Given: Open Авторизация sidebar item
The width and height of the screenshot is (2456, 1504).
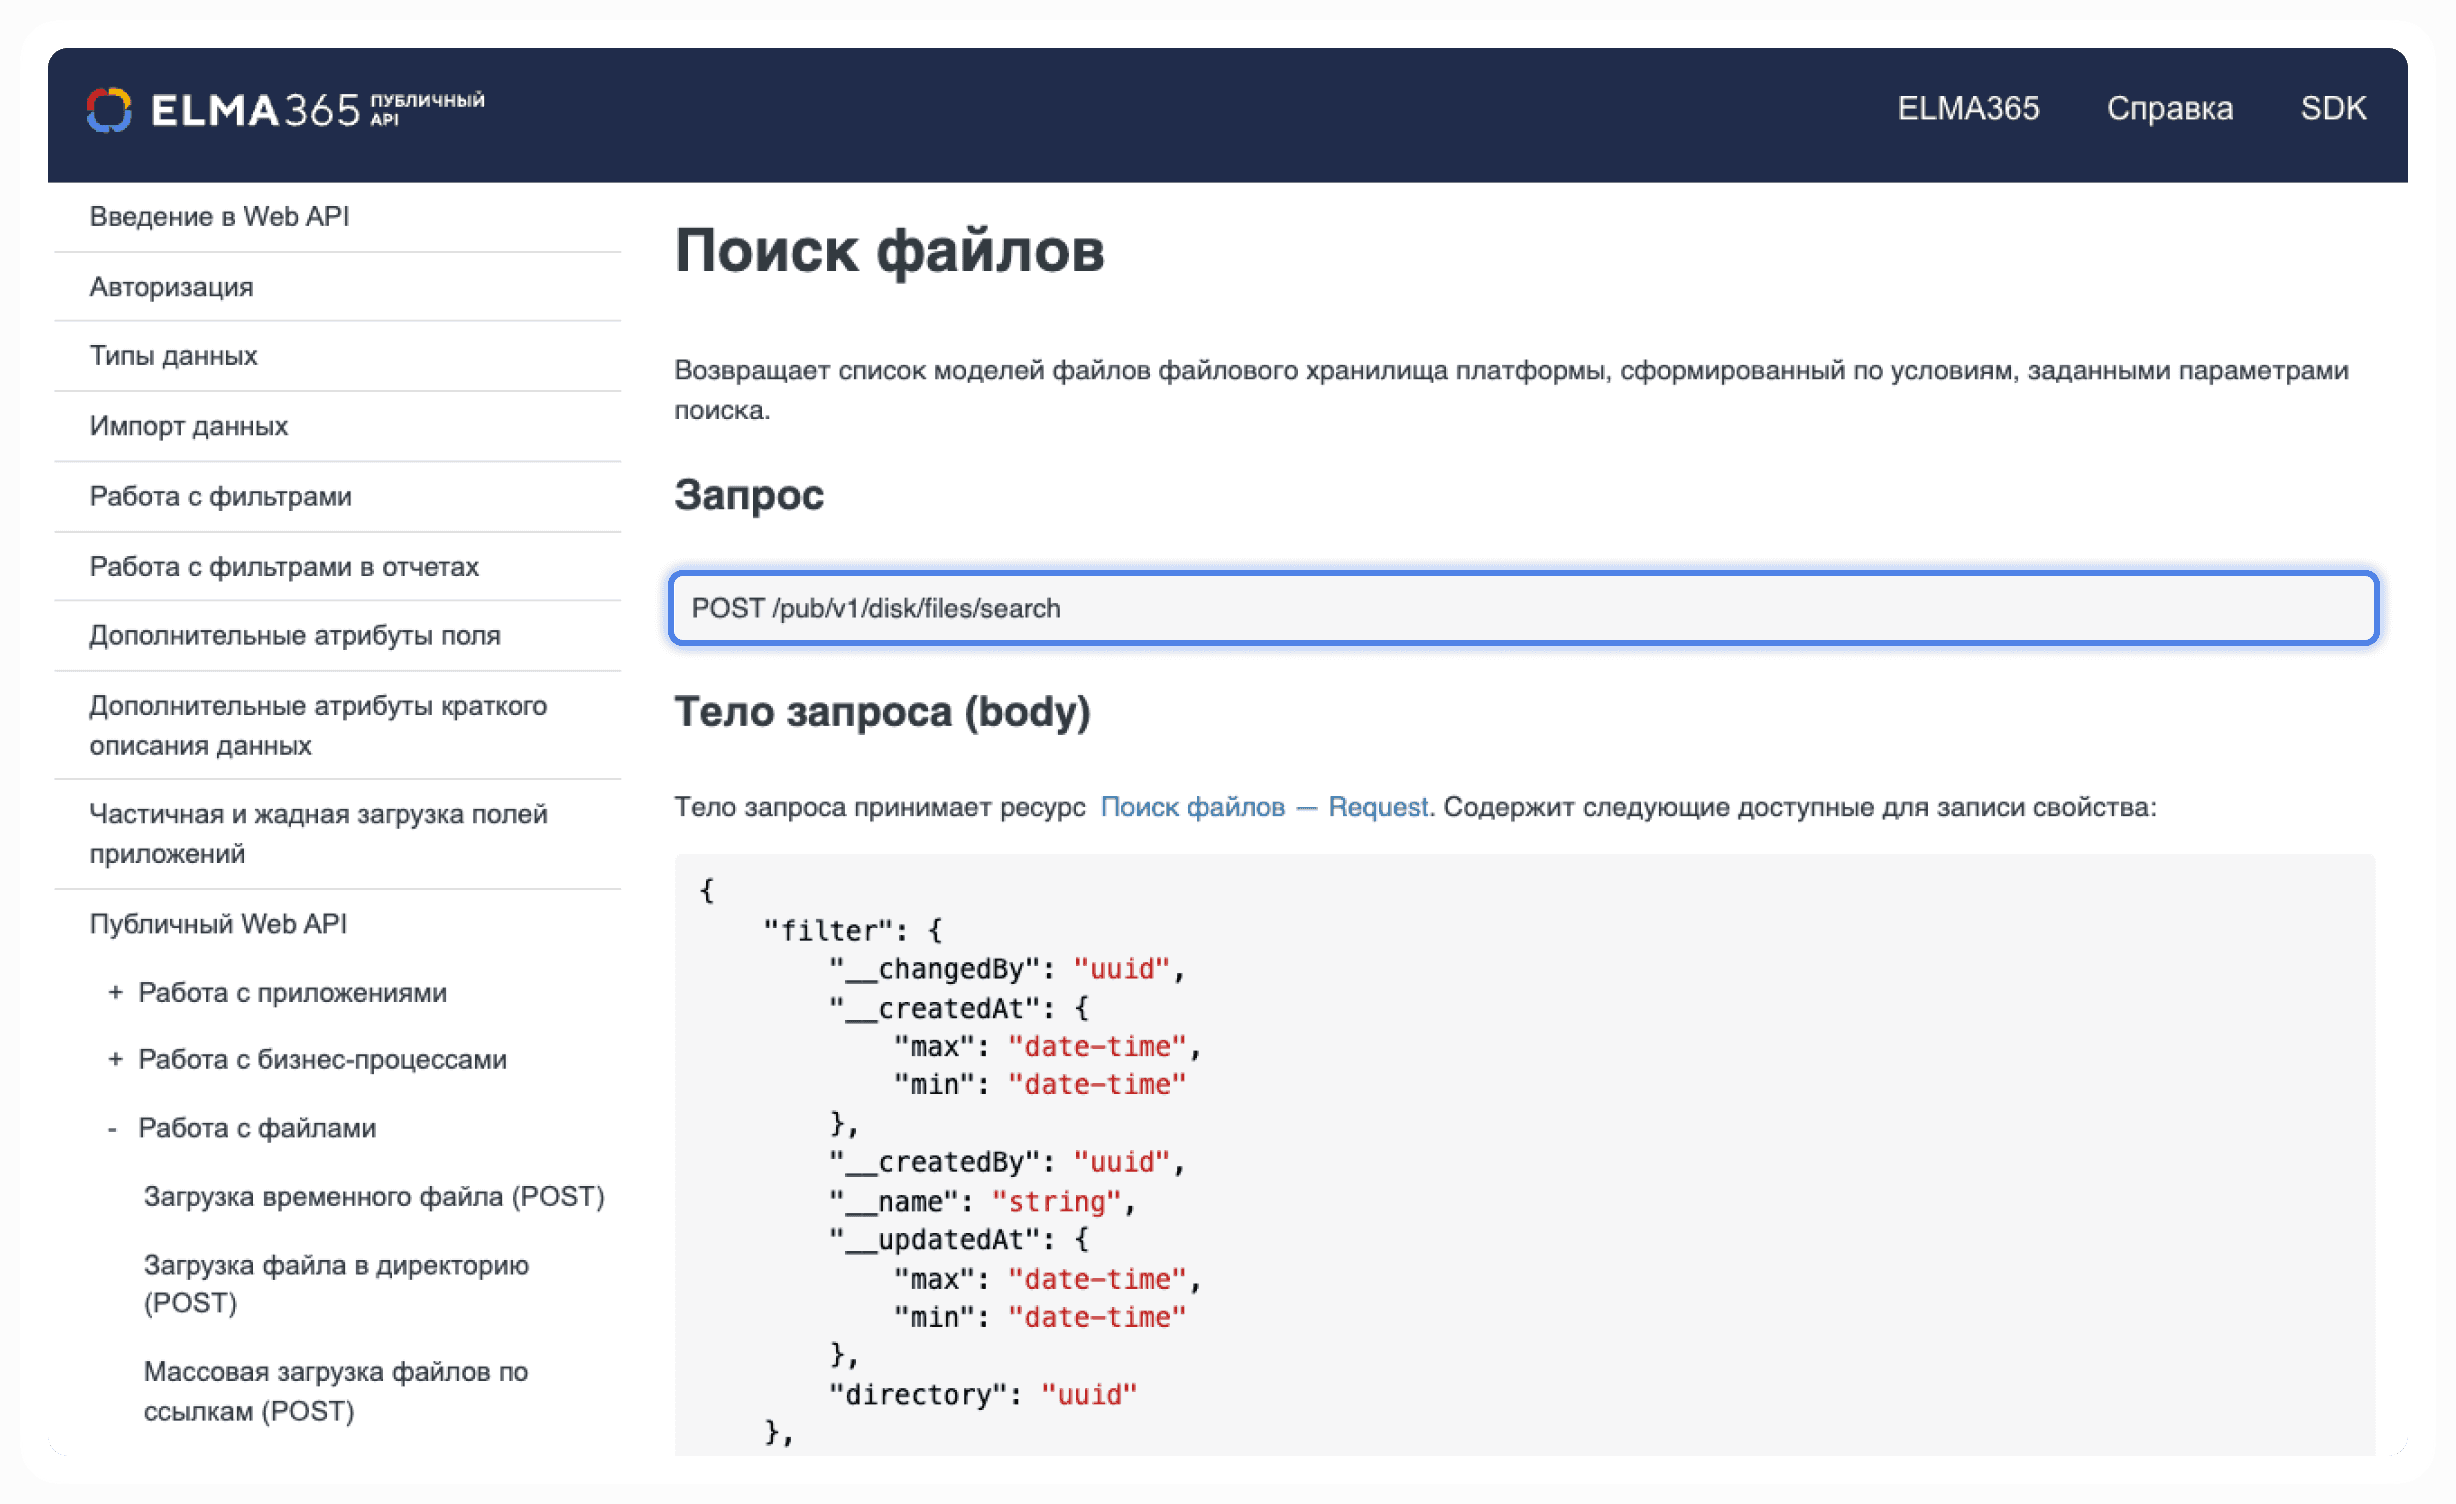Looking at the screenshot, I should (x=171, y=288).
